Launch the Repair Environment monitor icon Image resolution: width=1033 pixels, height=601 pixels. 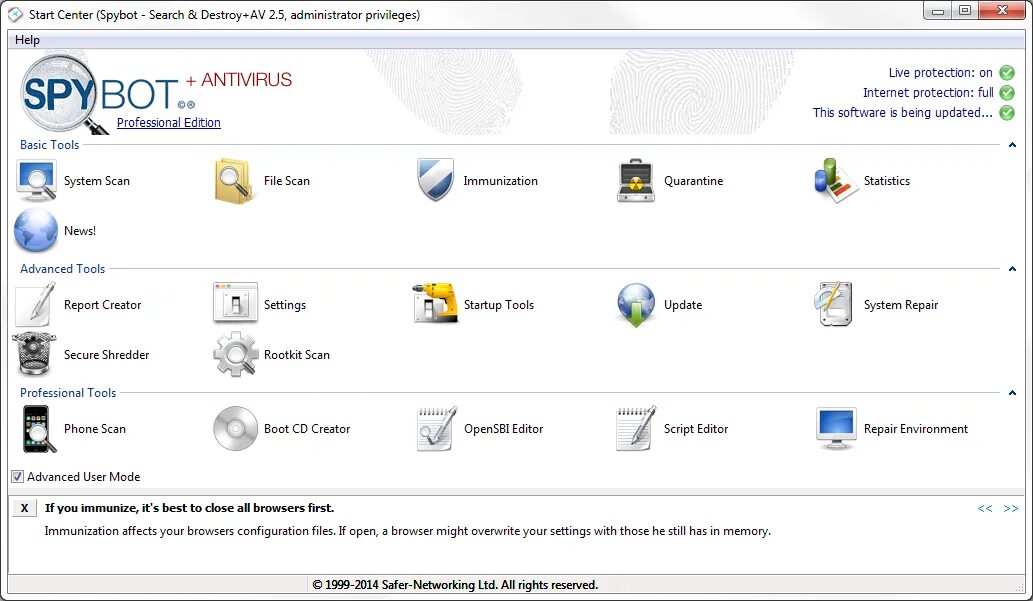(x=835, y=429)
